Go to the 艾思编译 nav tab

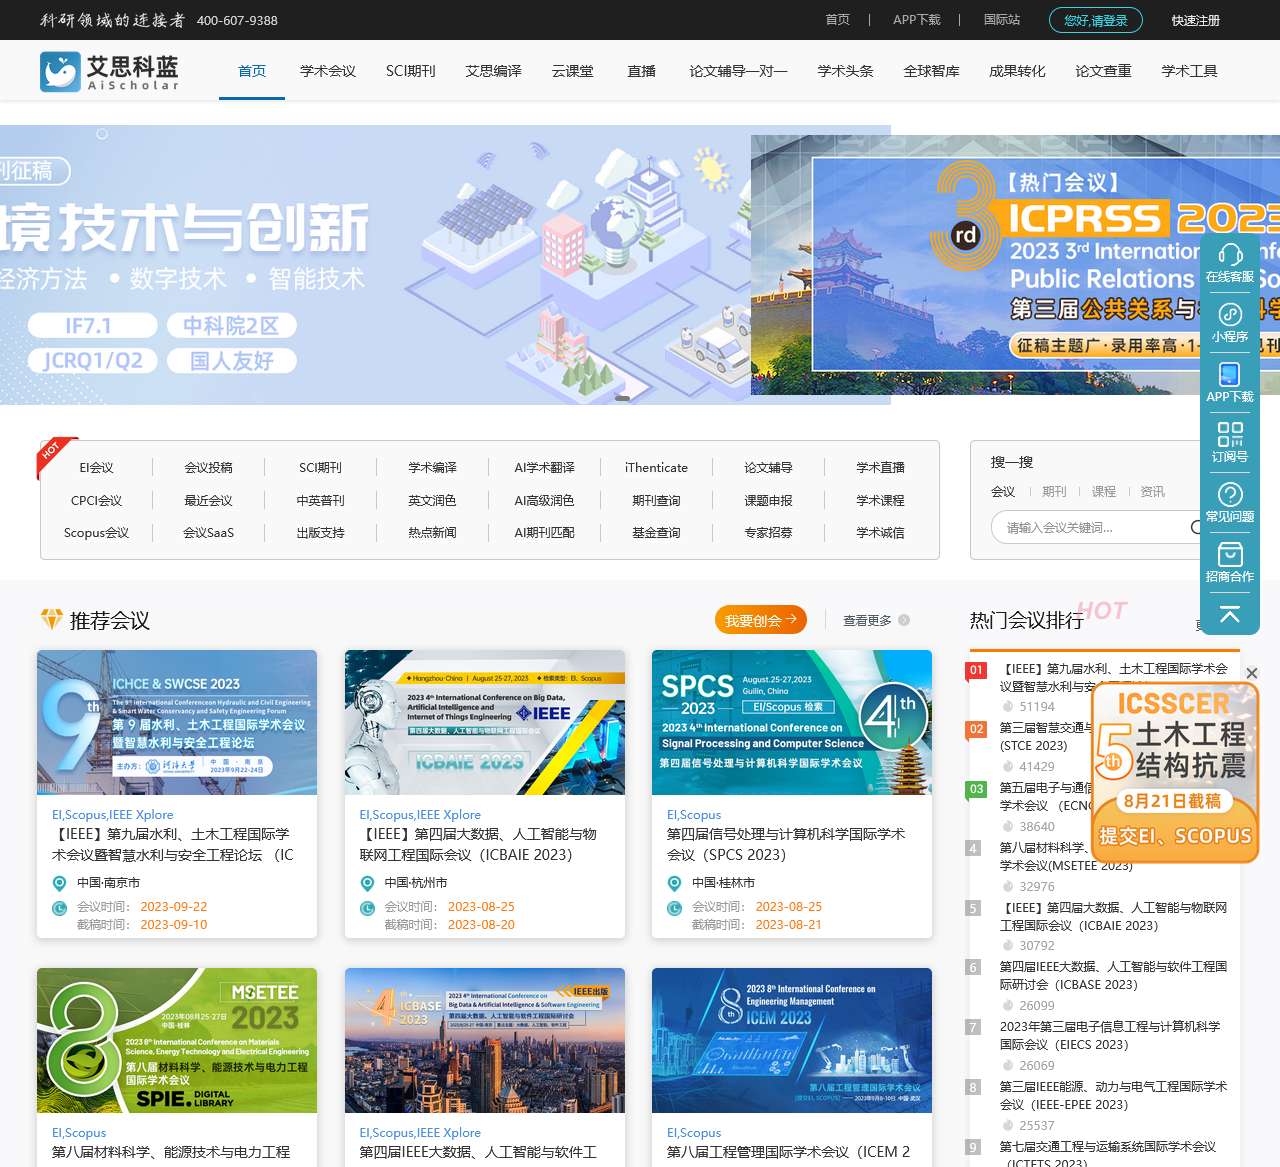(x=494, y=71)
